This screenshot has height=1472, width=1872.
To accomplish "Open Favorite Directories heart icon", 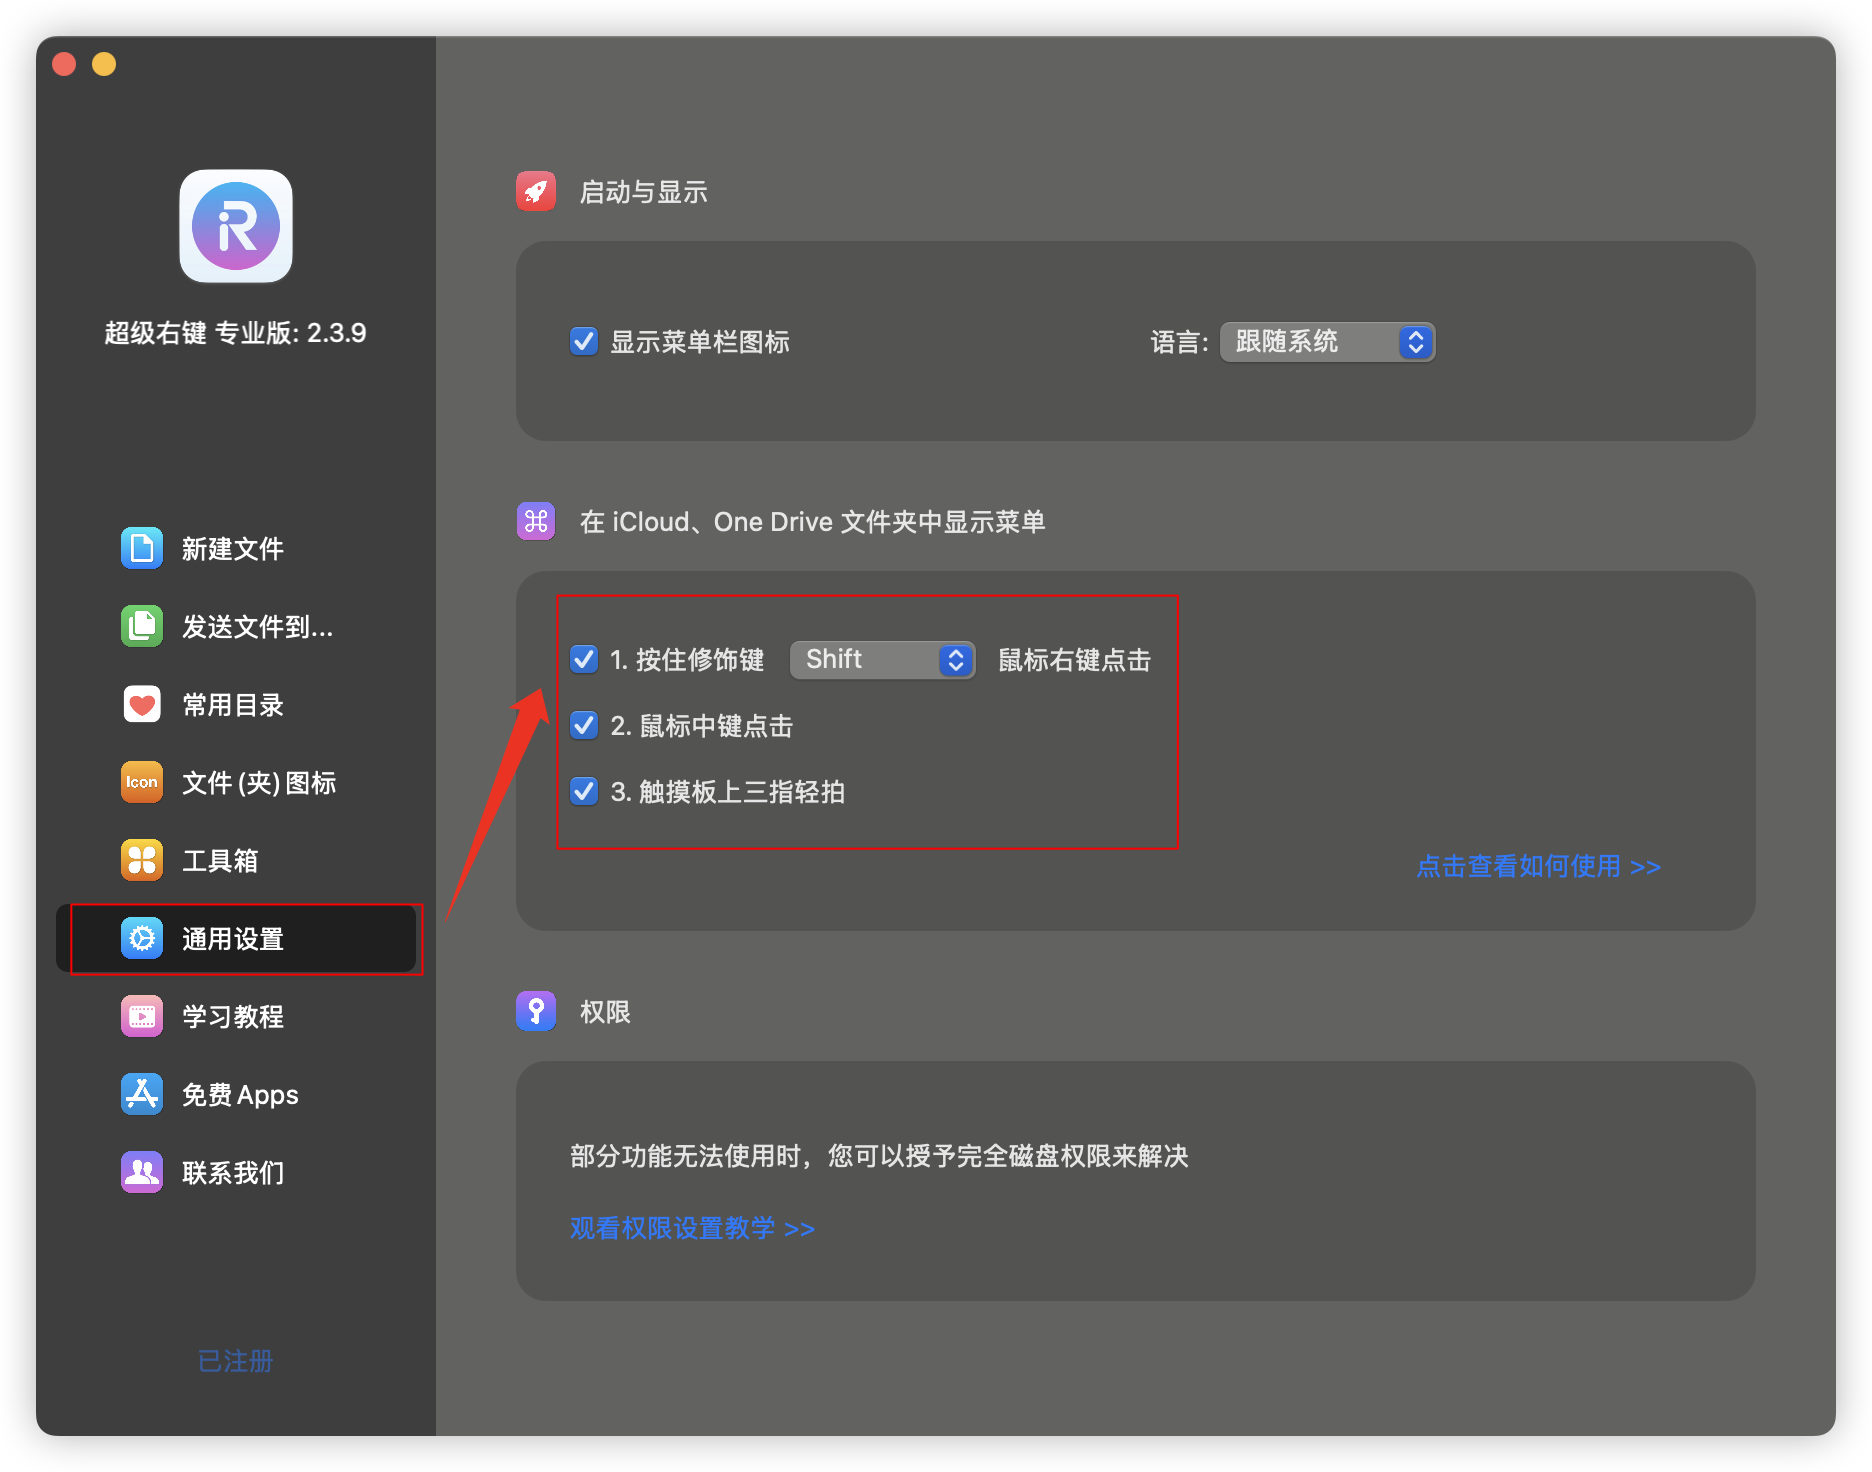I will pyautogui.click(x=142, y=704).
